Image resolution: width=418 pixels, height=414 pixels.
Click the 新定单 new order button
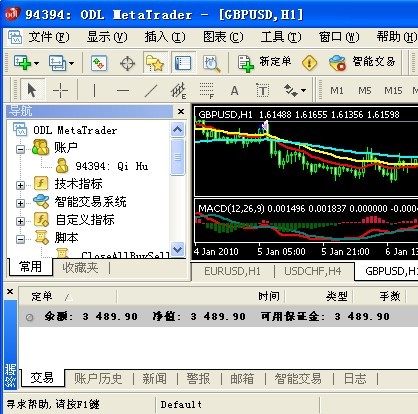pyautogui.click(x=265, y=63)
